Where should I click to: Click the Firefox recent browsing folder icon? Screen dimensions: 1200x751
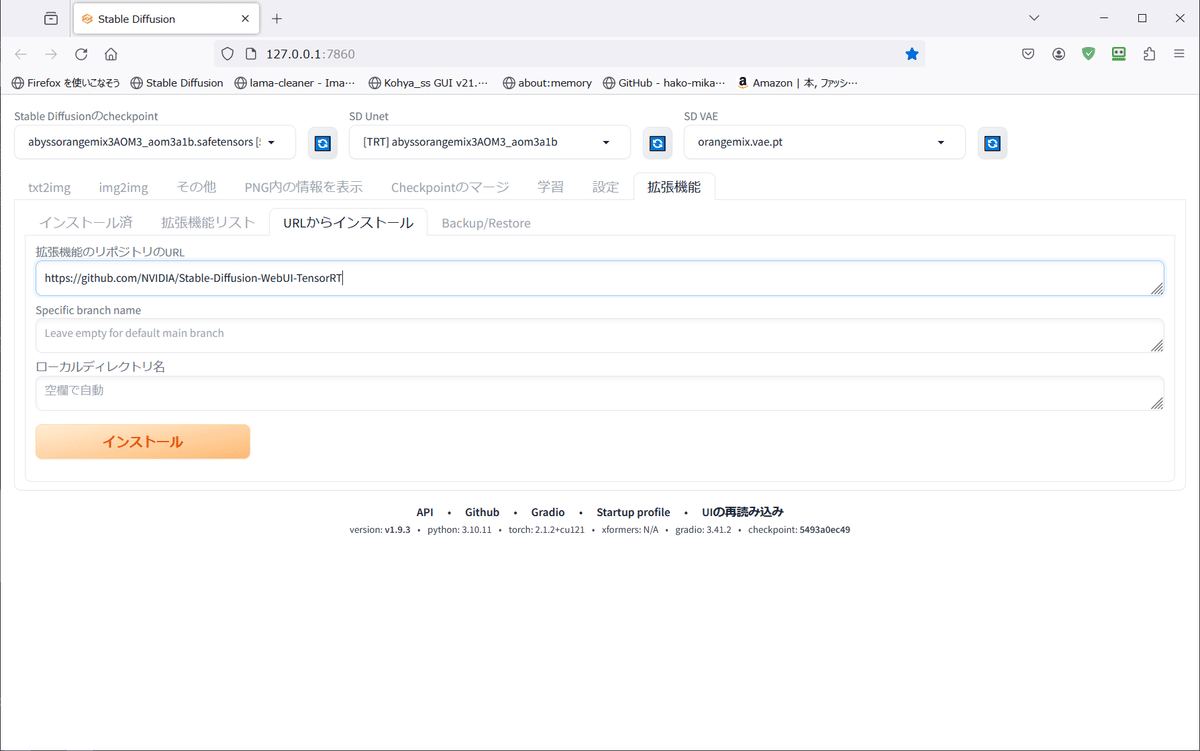pos(51,18)
